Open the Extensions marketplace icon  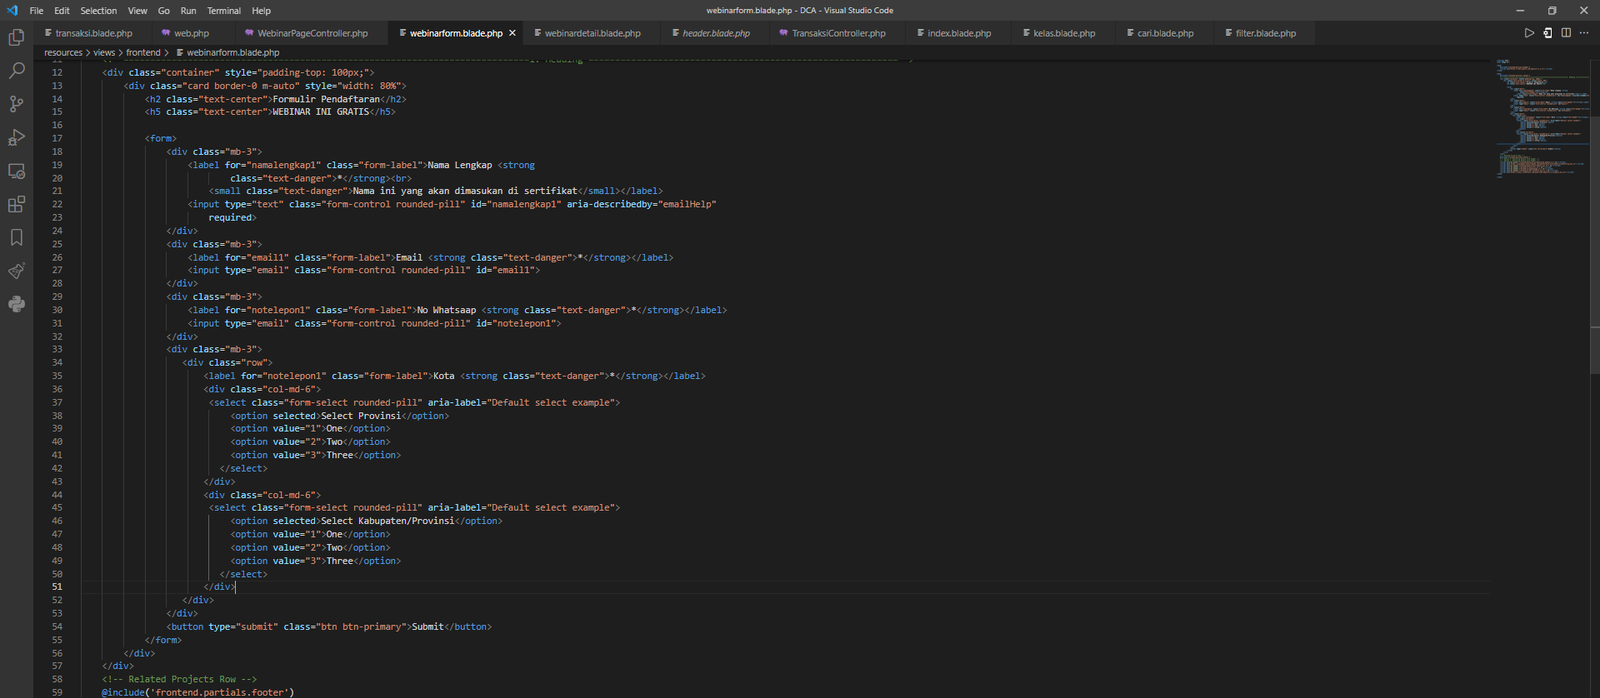(x=16, y=204)
